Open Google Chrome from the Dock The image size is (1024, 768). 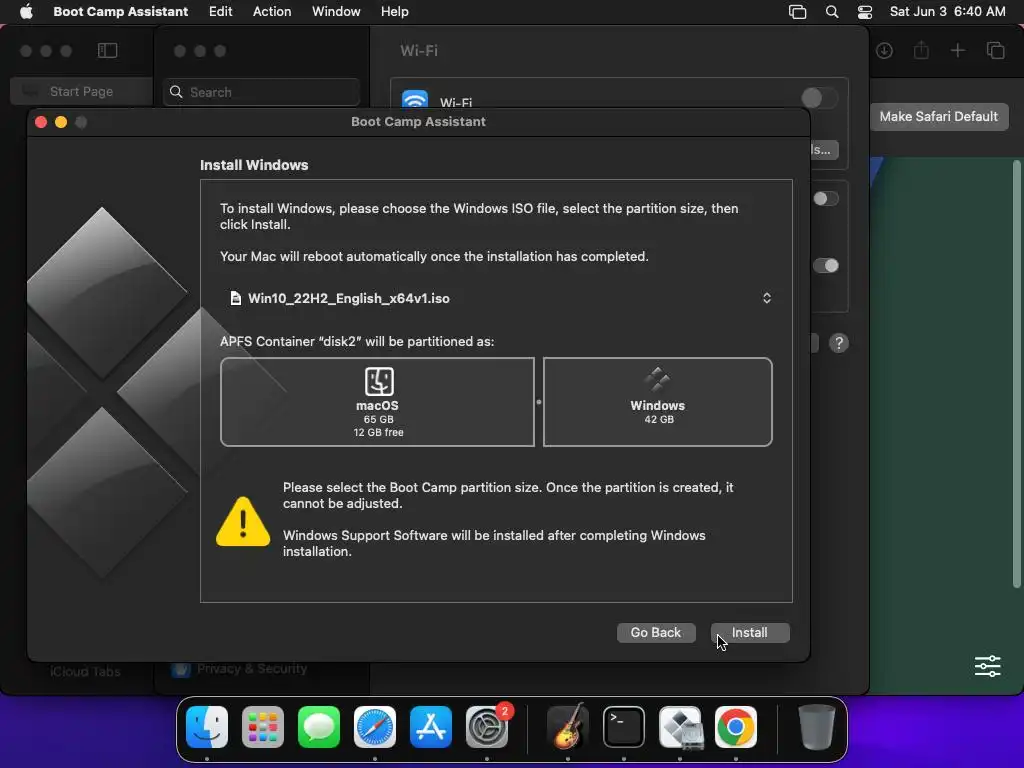tap(736, 727)
